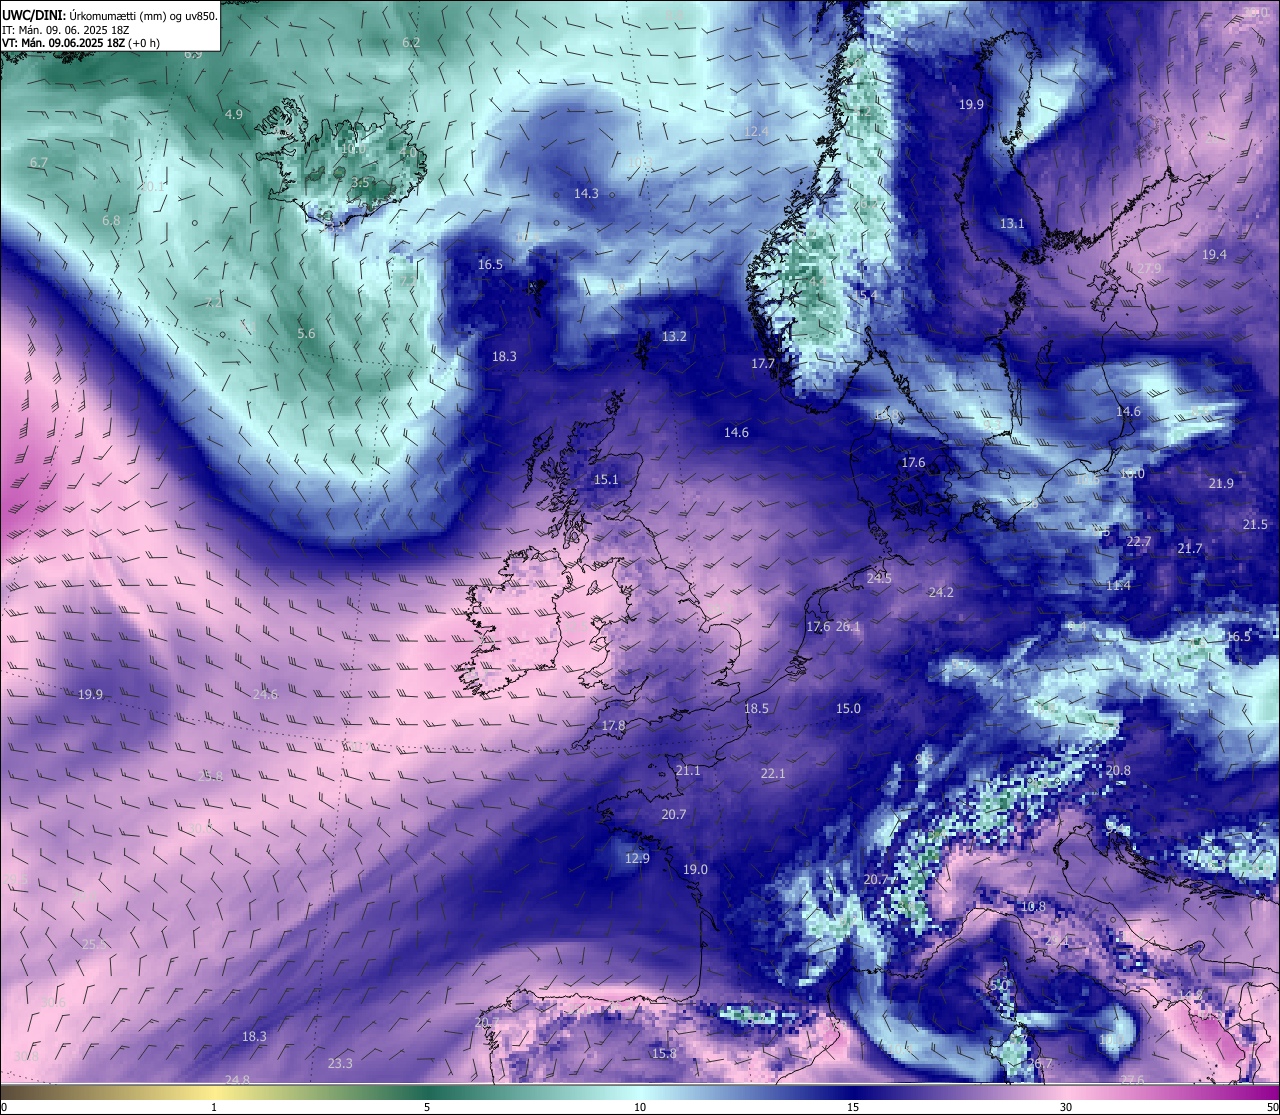Click the 13.1 value over the Baltic
Viewport: 1280px width, 1115px height.
(x=1012, y=223)
